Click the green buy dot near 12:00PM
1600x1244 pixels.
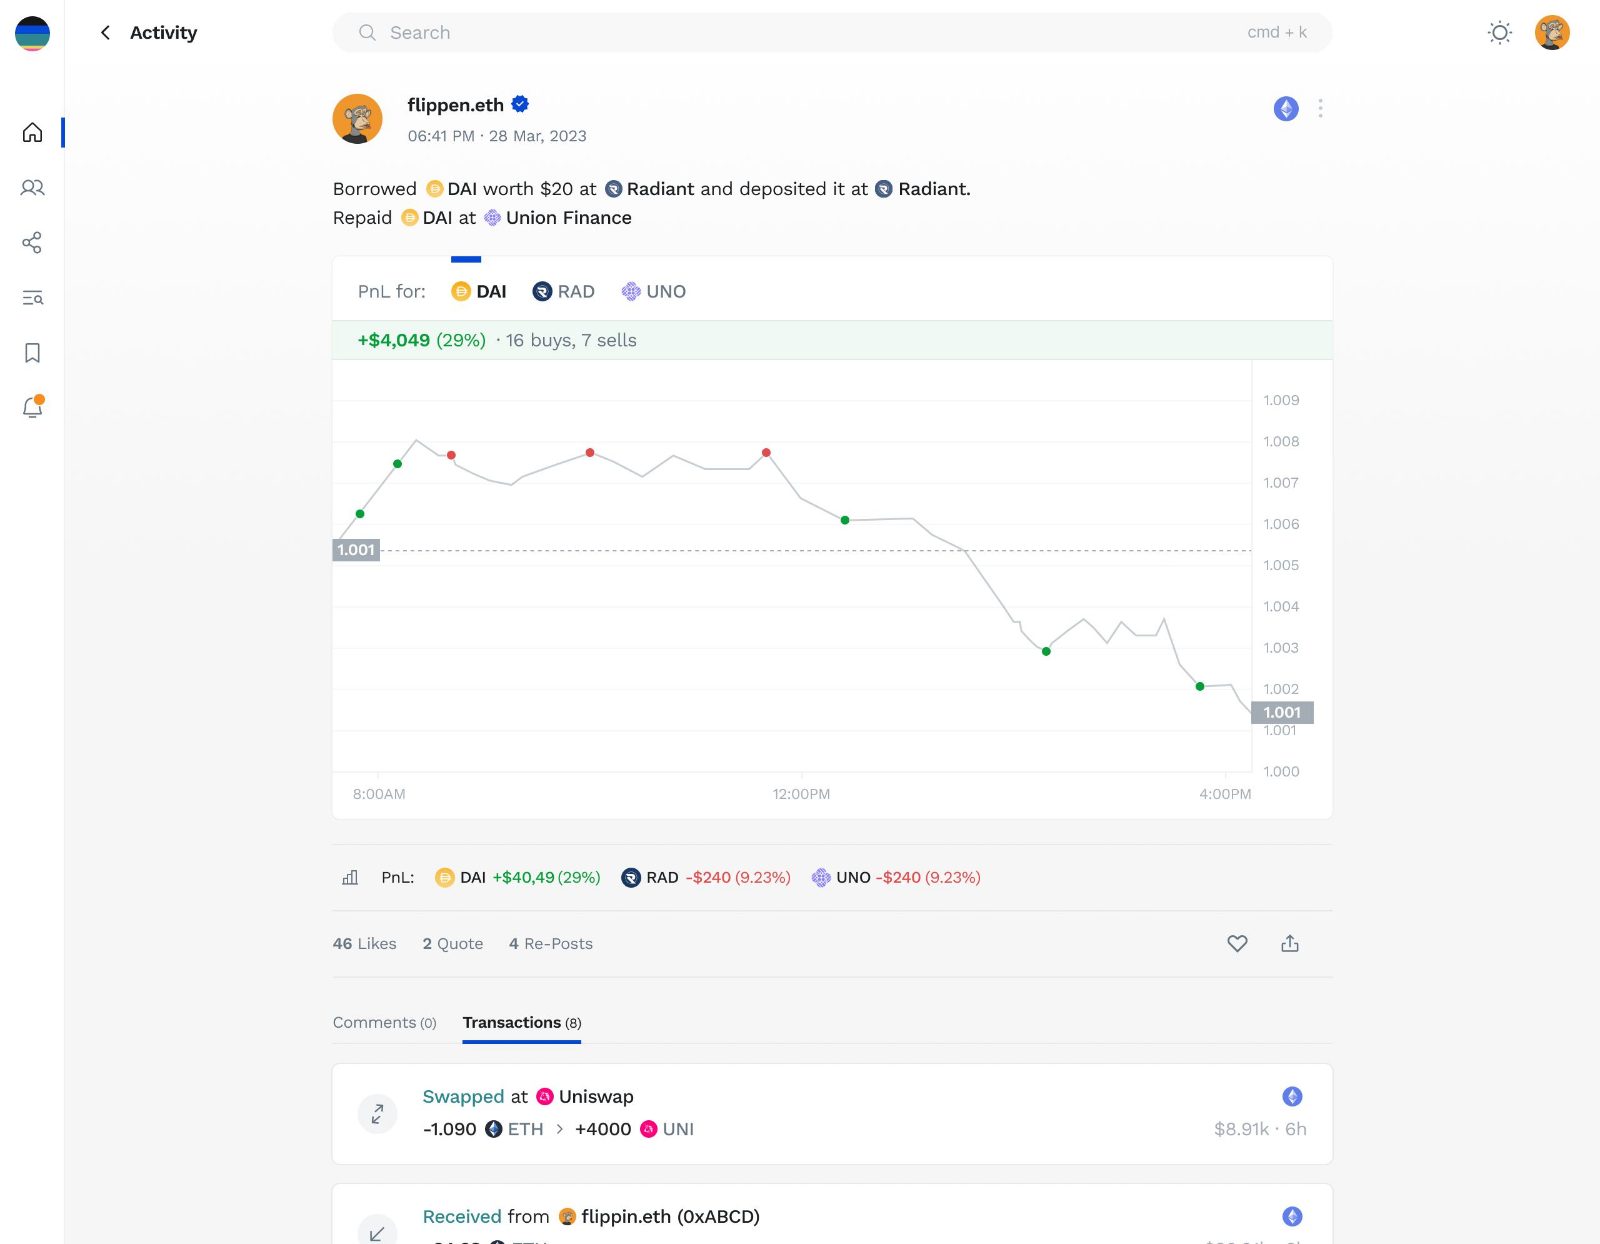point(845,520)
